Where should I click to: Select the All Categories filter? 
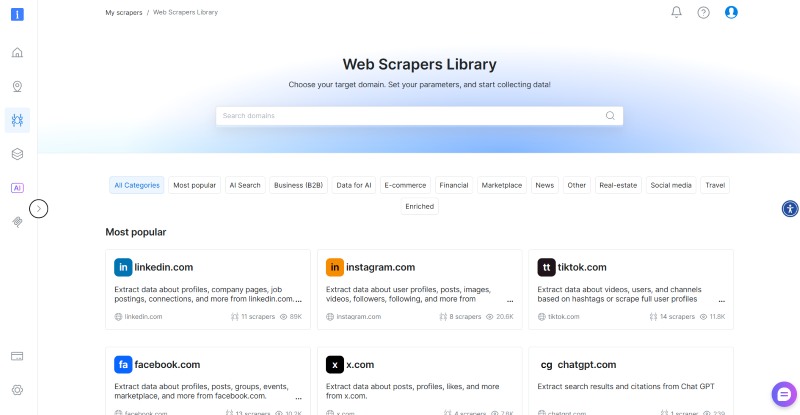[x=137, y=185]
